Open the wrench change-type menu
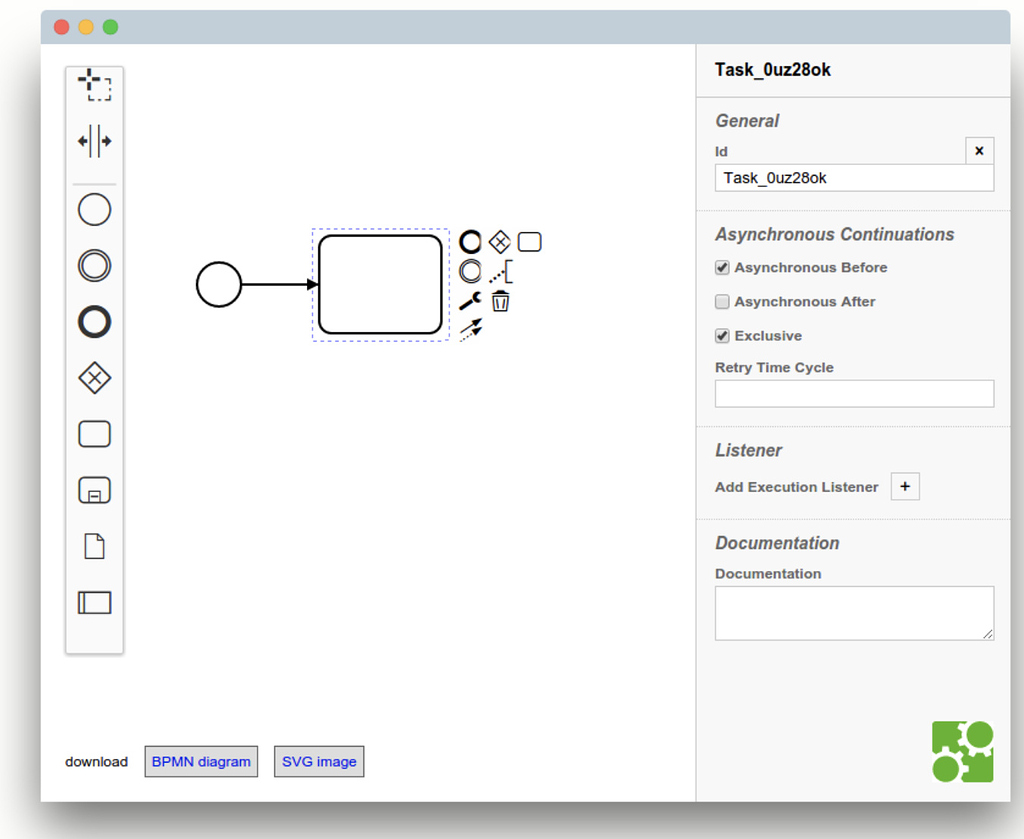This screenshot has width=1024, height=839. pyautogui.click(x=469, y=300)
